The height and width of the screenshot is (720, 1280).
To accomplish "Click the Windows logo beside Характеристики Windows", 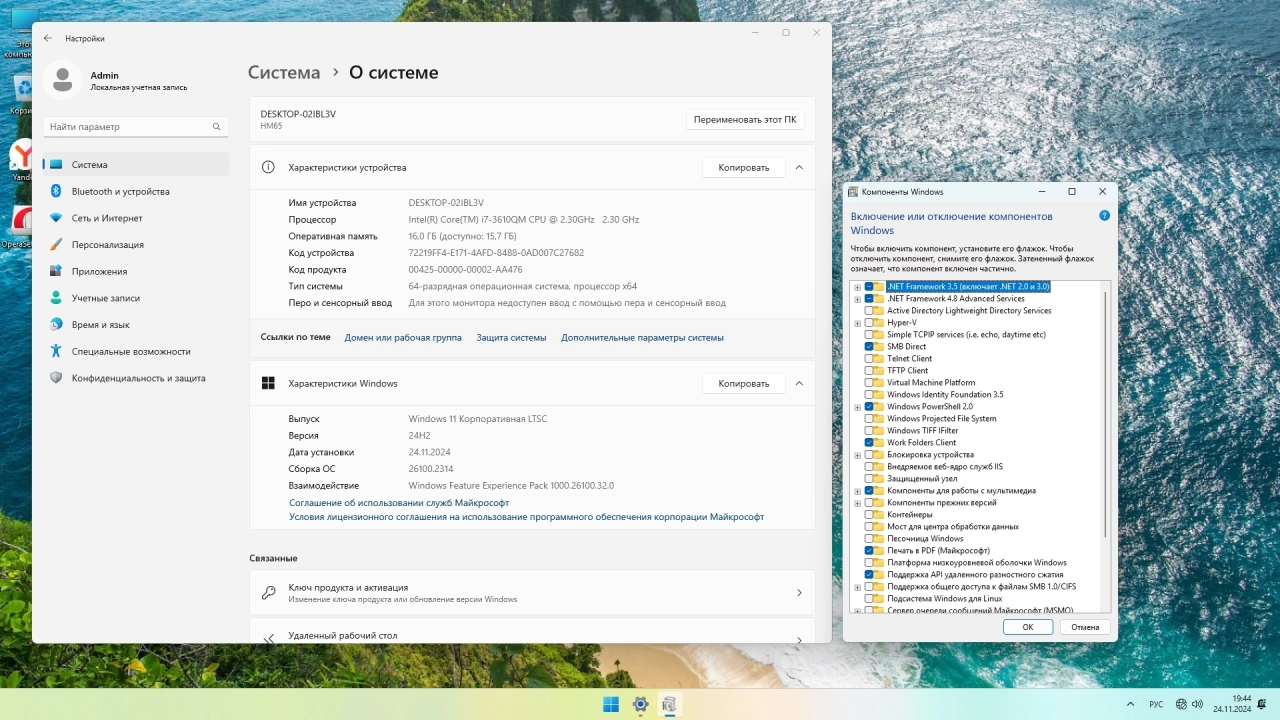I will click(x=268, y=383).
